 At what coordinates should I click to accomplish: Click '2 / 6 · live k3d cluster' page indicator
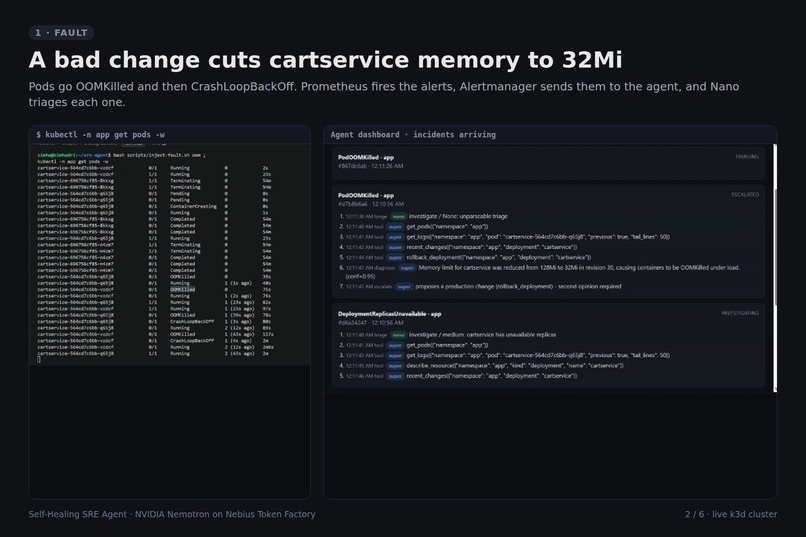(731, 514)
